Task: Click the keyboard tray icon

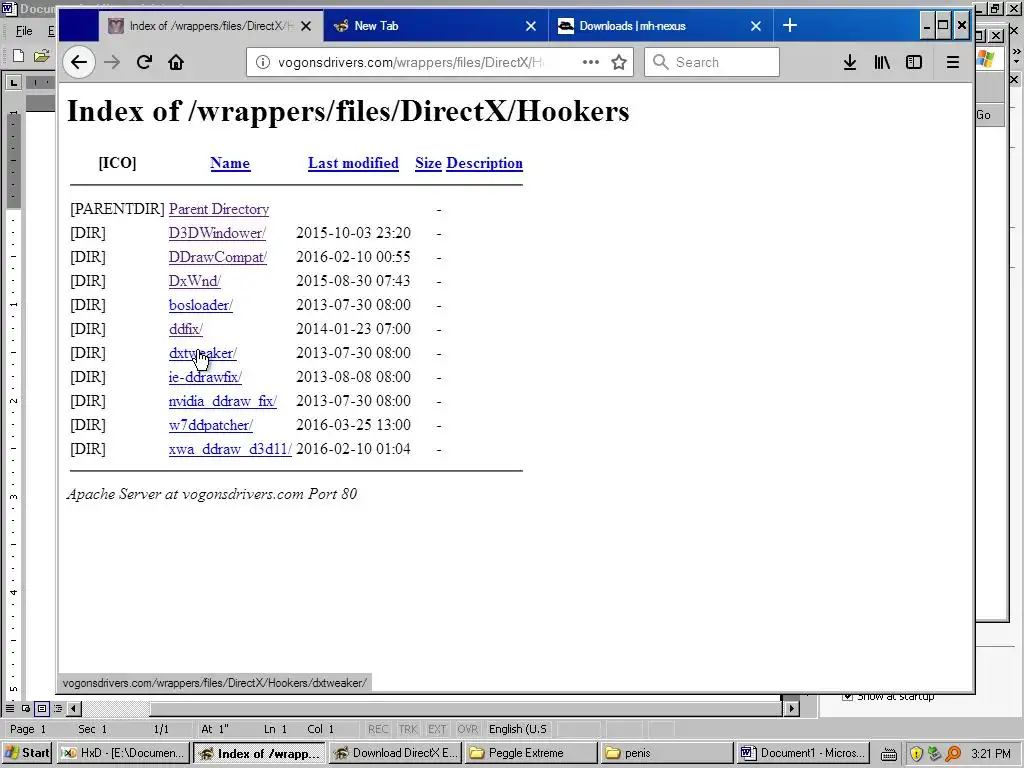Action: point(888,754)
